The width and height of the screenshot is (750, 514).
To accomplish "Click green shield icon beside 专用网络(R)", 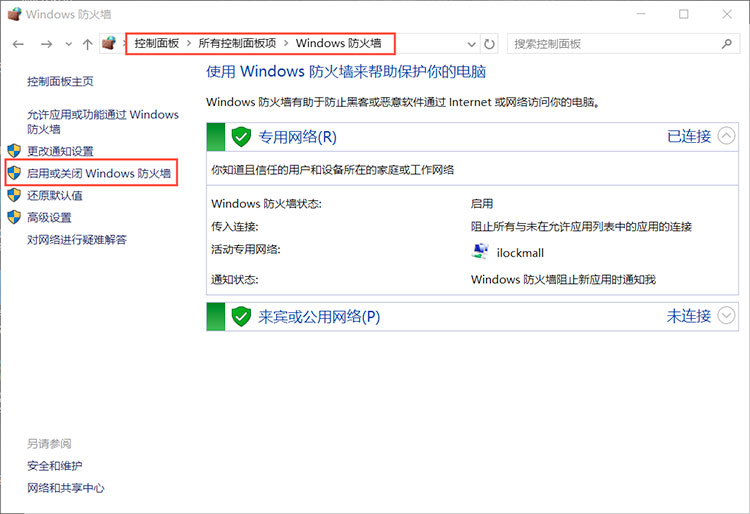I will 241,137.
